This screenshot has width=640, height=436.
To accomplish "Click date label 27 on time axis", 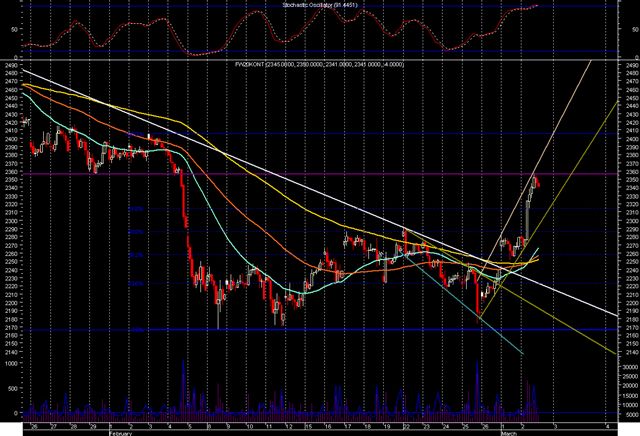I will click(53, 427).
